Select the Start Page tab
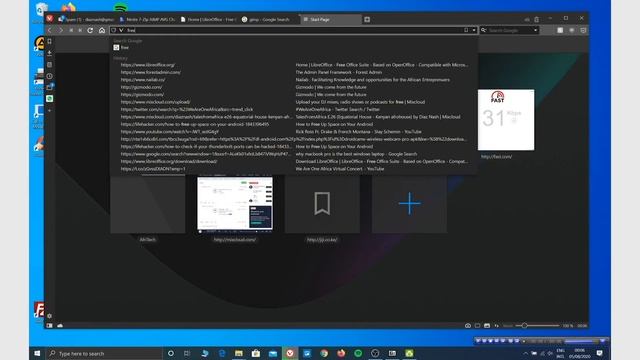Image resolution: width=640 pixels, height=360 pixels. (331, 19)
